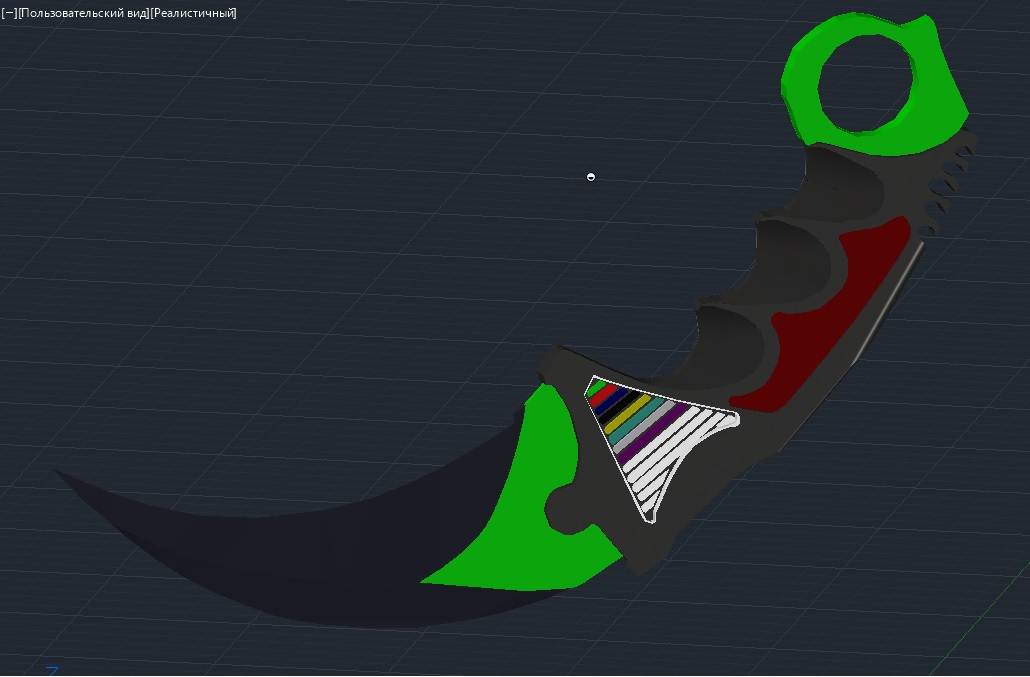Open the [−] viewport controls menu
Screen dimensions: 1030x677
pos(9,13)
